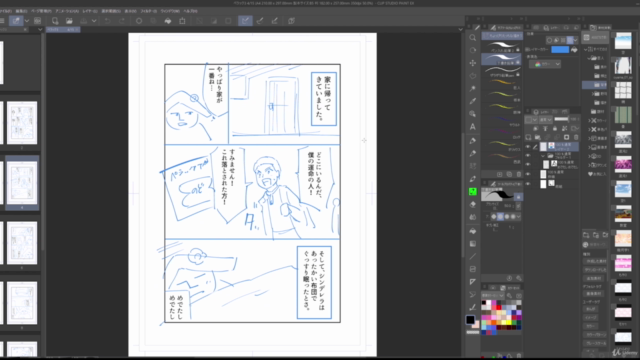Select the Eraser tool

tap(473, 204)
